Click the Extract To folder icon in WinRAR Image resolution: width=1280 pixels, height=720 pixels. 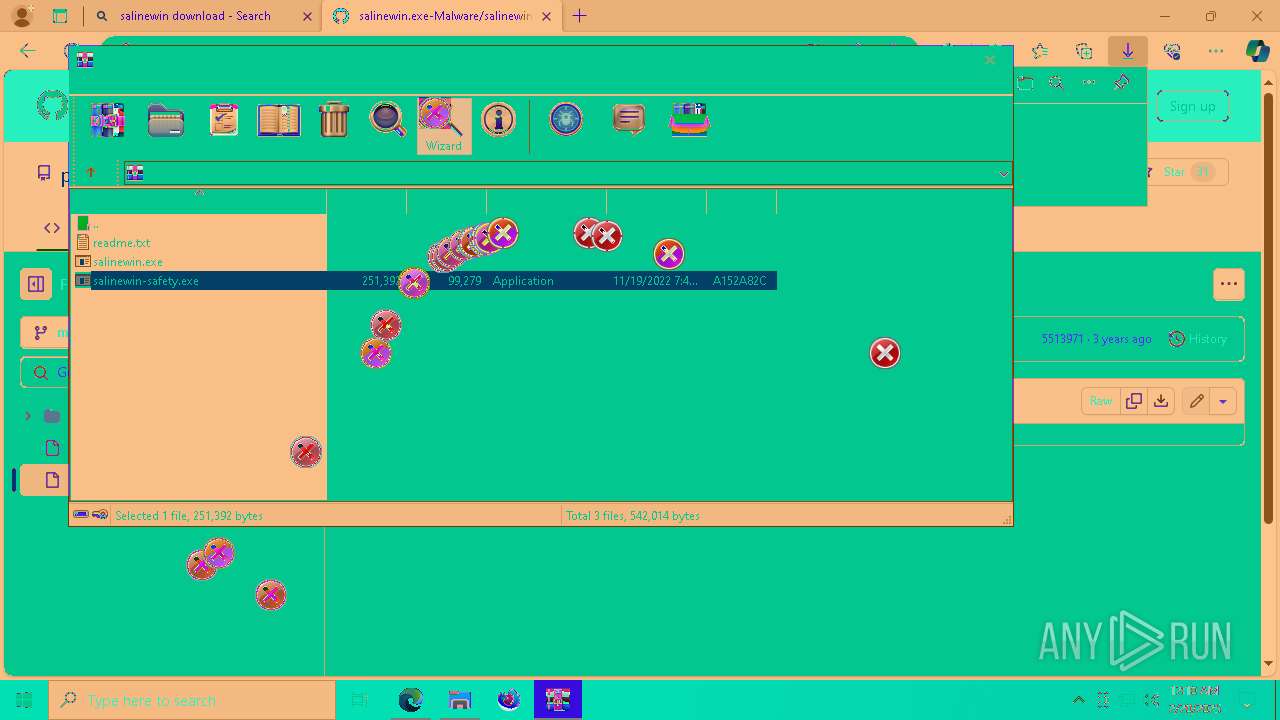click(166, 120)
